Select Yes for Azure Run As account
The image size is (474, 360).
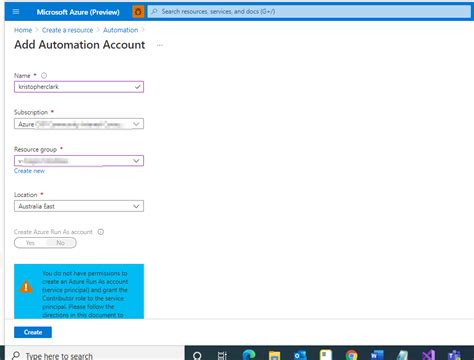[30, 243]
